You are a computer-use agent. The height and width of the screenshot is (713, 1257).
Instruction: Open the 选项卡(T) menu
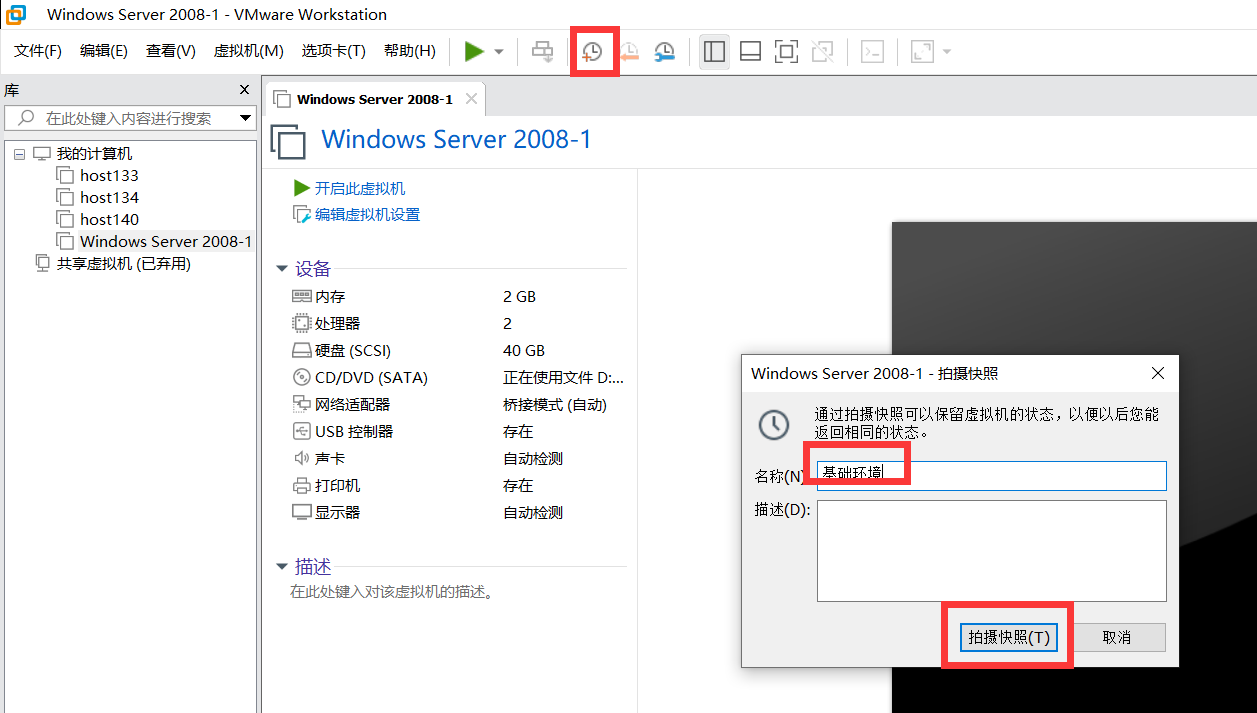(334, 51)
